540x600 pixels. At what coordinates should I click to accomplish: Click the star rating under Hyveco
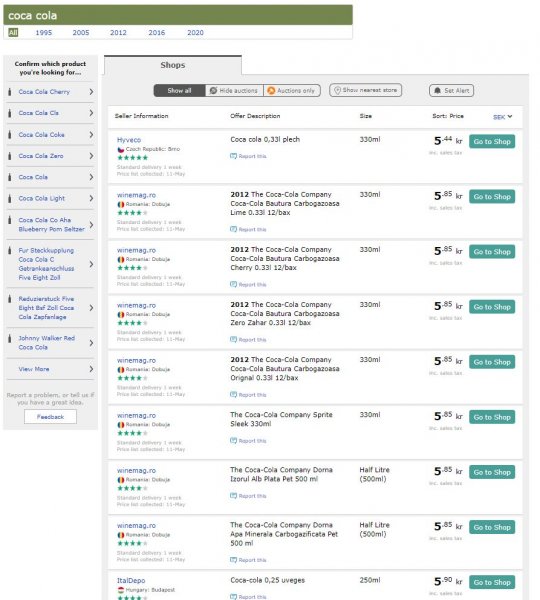132,158
